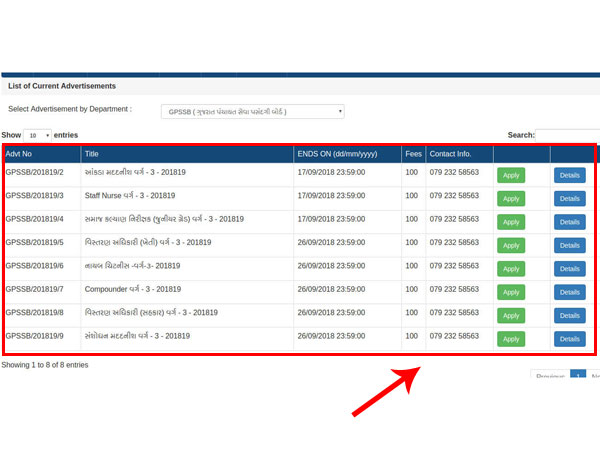
Task: Select the Advt No cell GPSSB/201819/7
Action: [x=34, y=289]
